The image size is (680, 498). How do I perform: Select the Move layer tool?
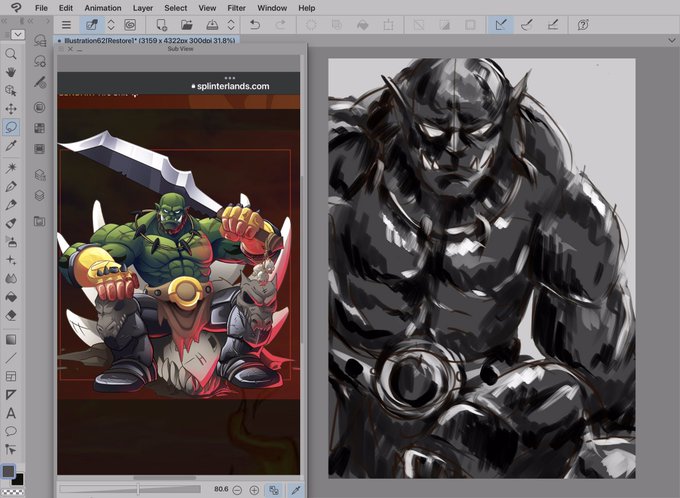click(x=11, y=109)
